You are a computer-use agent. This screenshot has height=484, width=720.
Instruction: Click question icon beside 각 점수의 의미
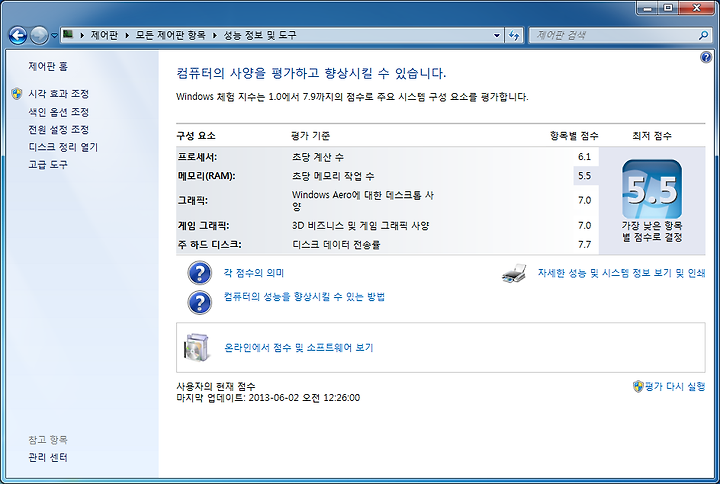pyautogui.click(x=200, y=273)
